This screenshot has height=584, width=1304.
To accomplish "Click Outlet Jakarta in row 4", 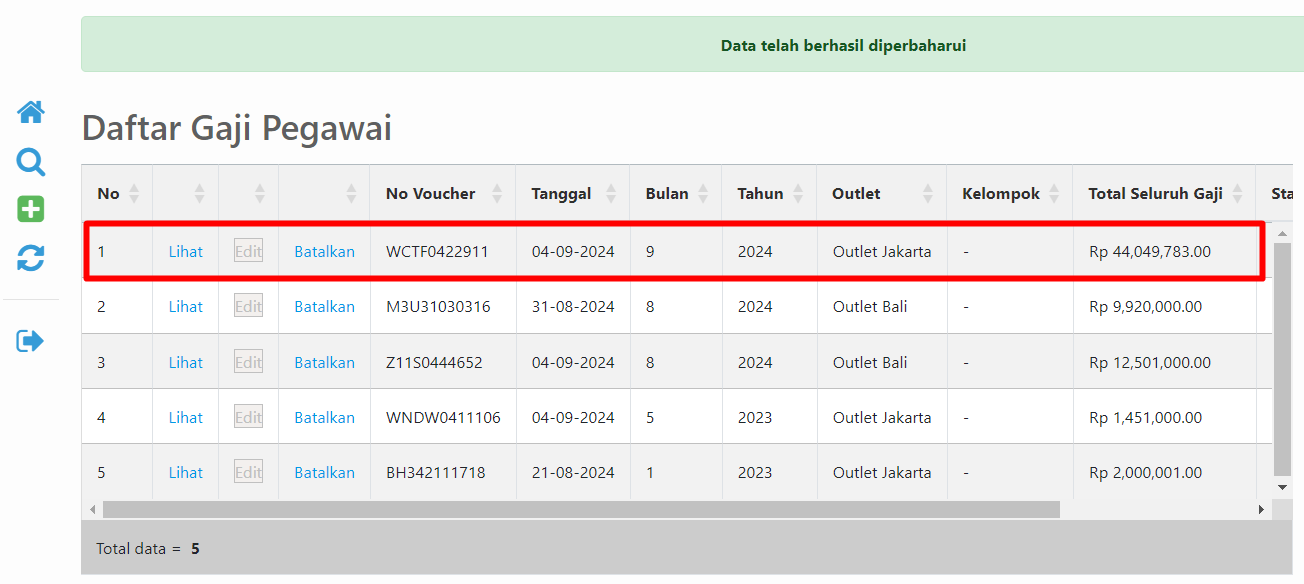I will pyautogui.click(x=882, y=418).
